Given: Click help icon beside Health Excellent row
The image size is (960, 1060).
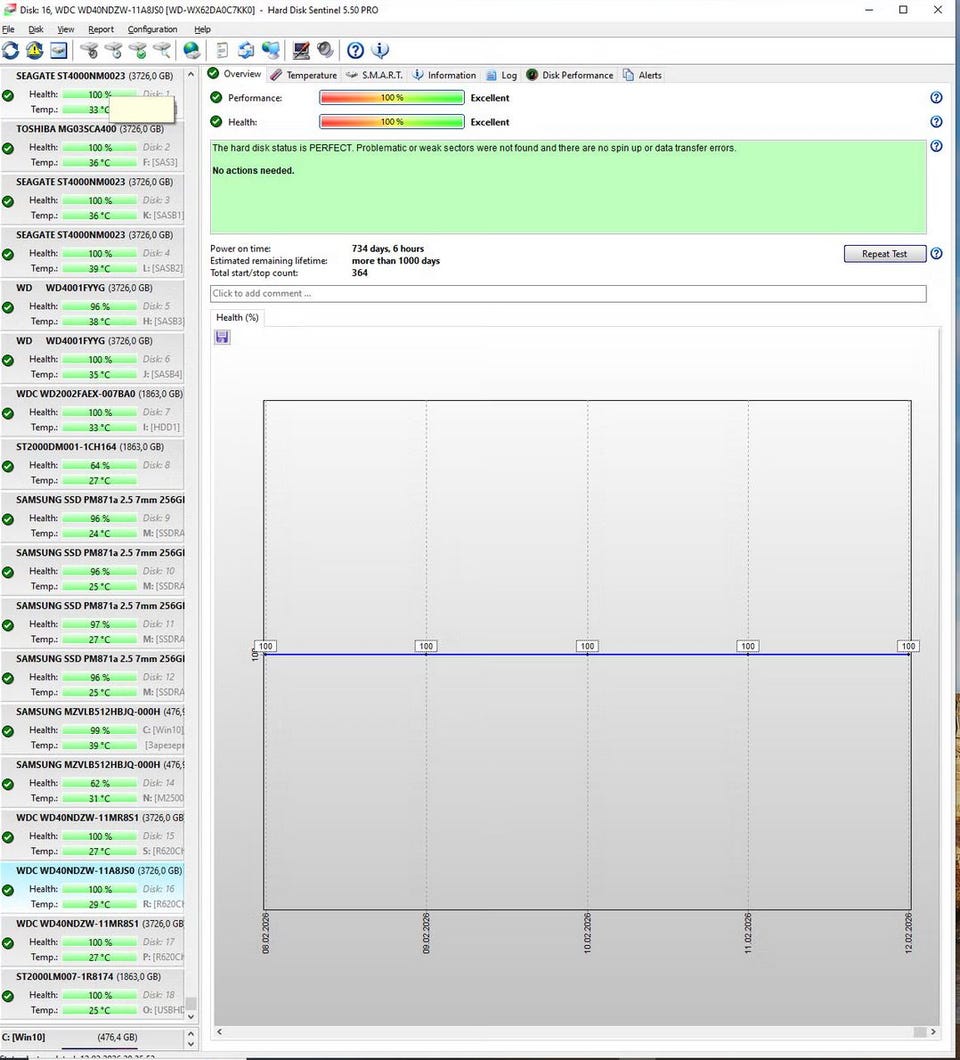Looking at the screenshot, I should click(x=936, y=122).
